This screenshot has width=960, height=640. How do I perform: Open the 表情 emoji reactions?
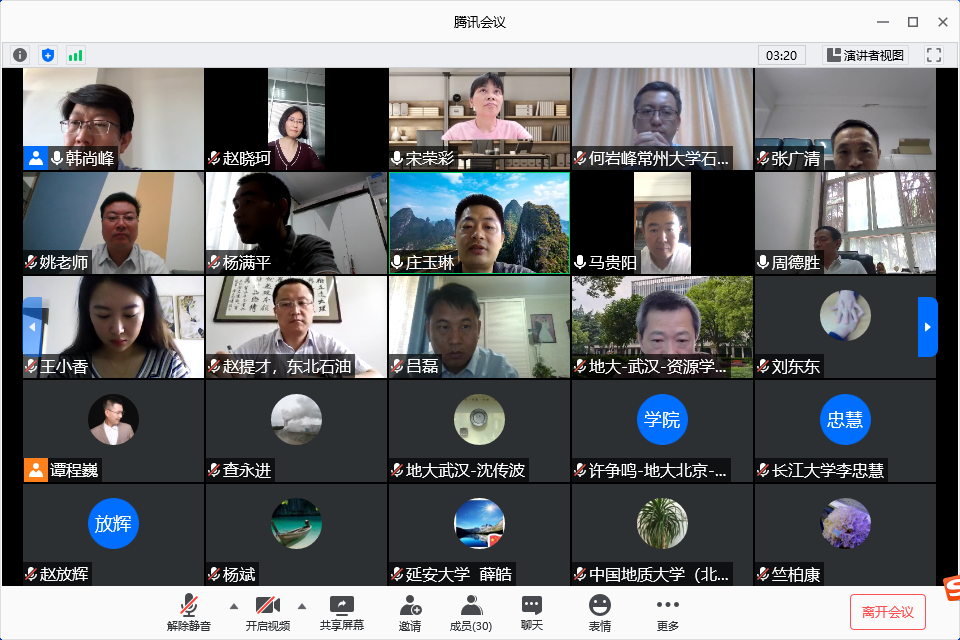tap(600, 612)
